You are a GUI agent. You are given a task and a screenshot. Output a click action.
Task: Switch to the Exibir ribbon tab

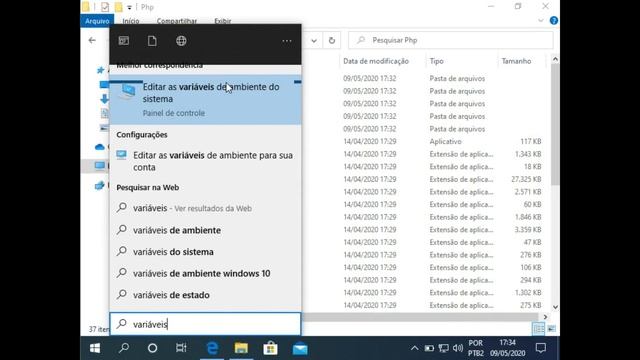pos(223,21)
